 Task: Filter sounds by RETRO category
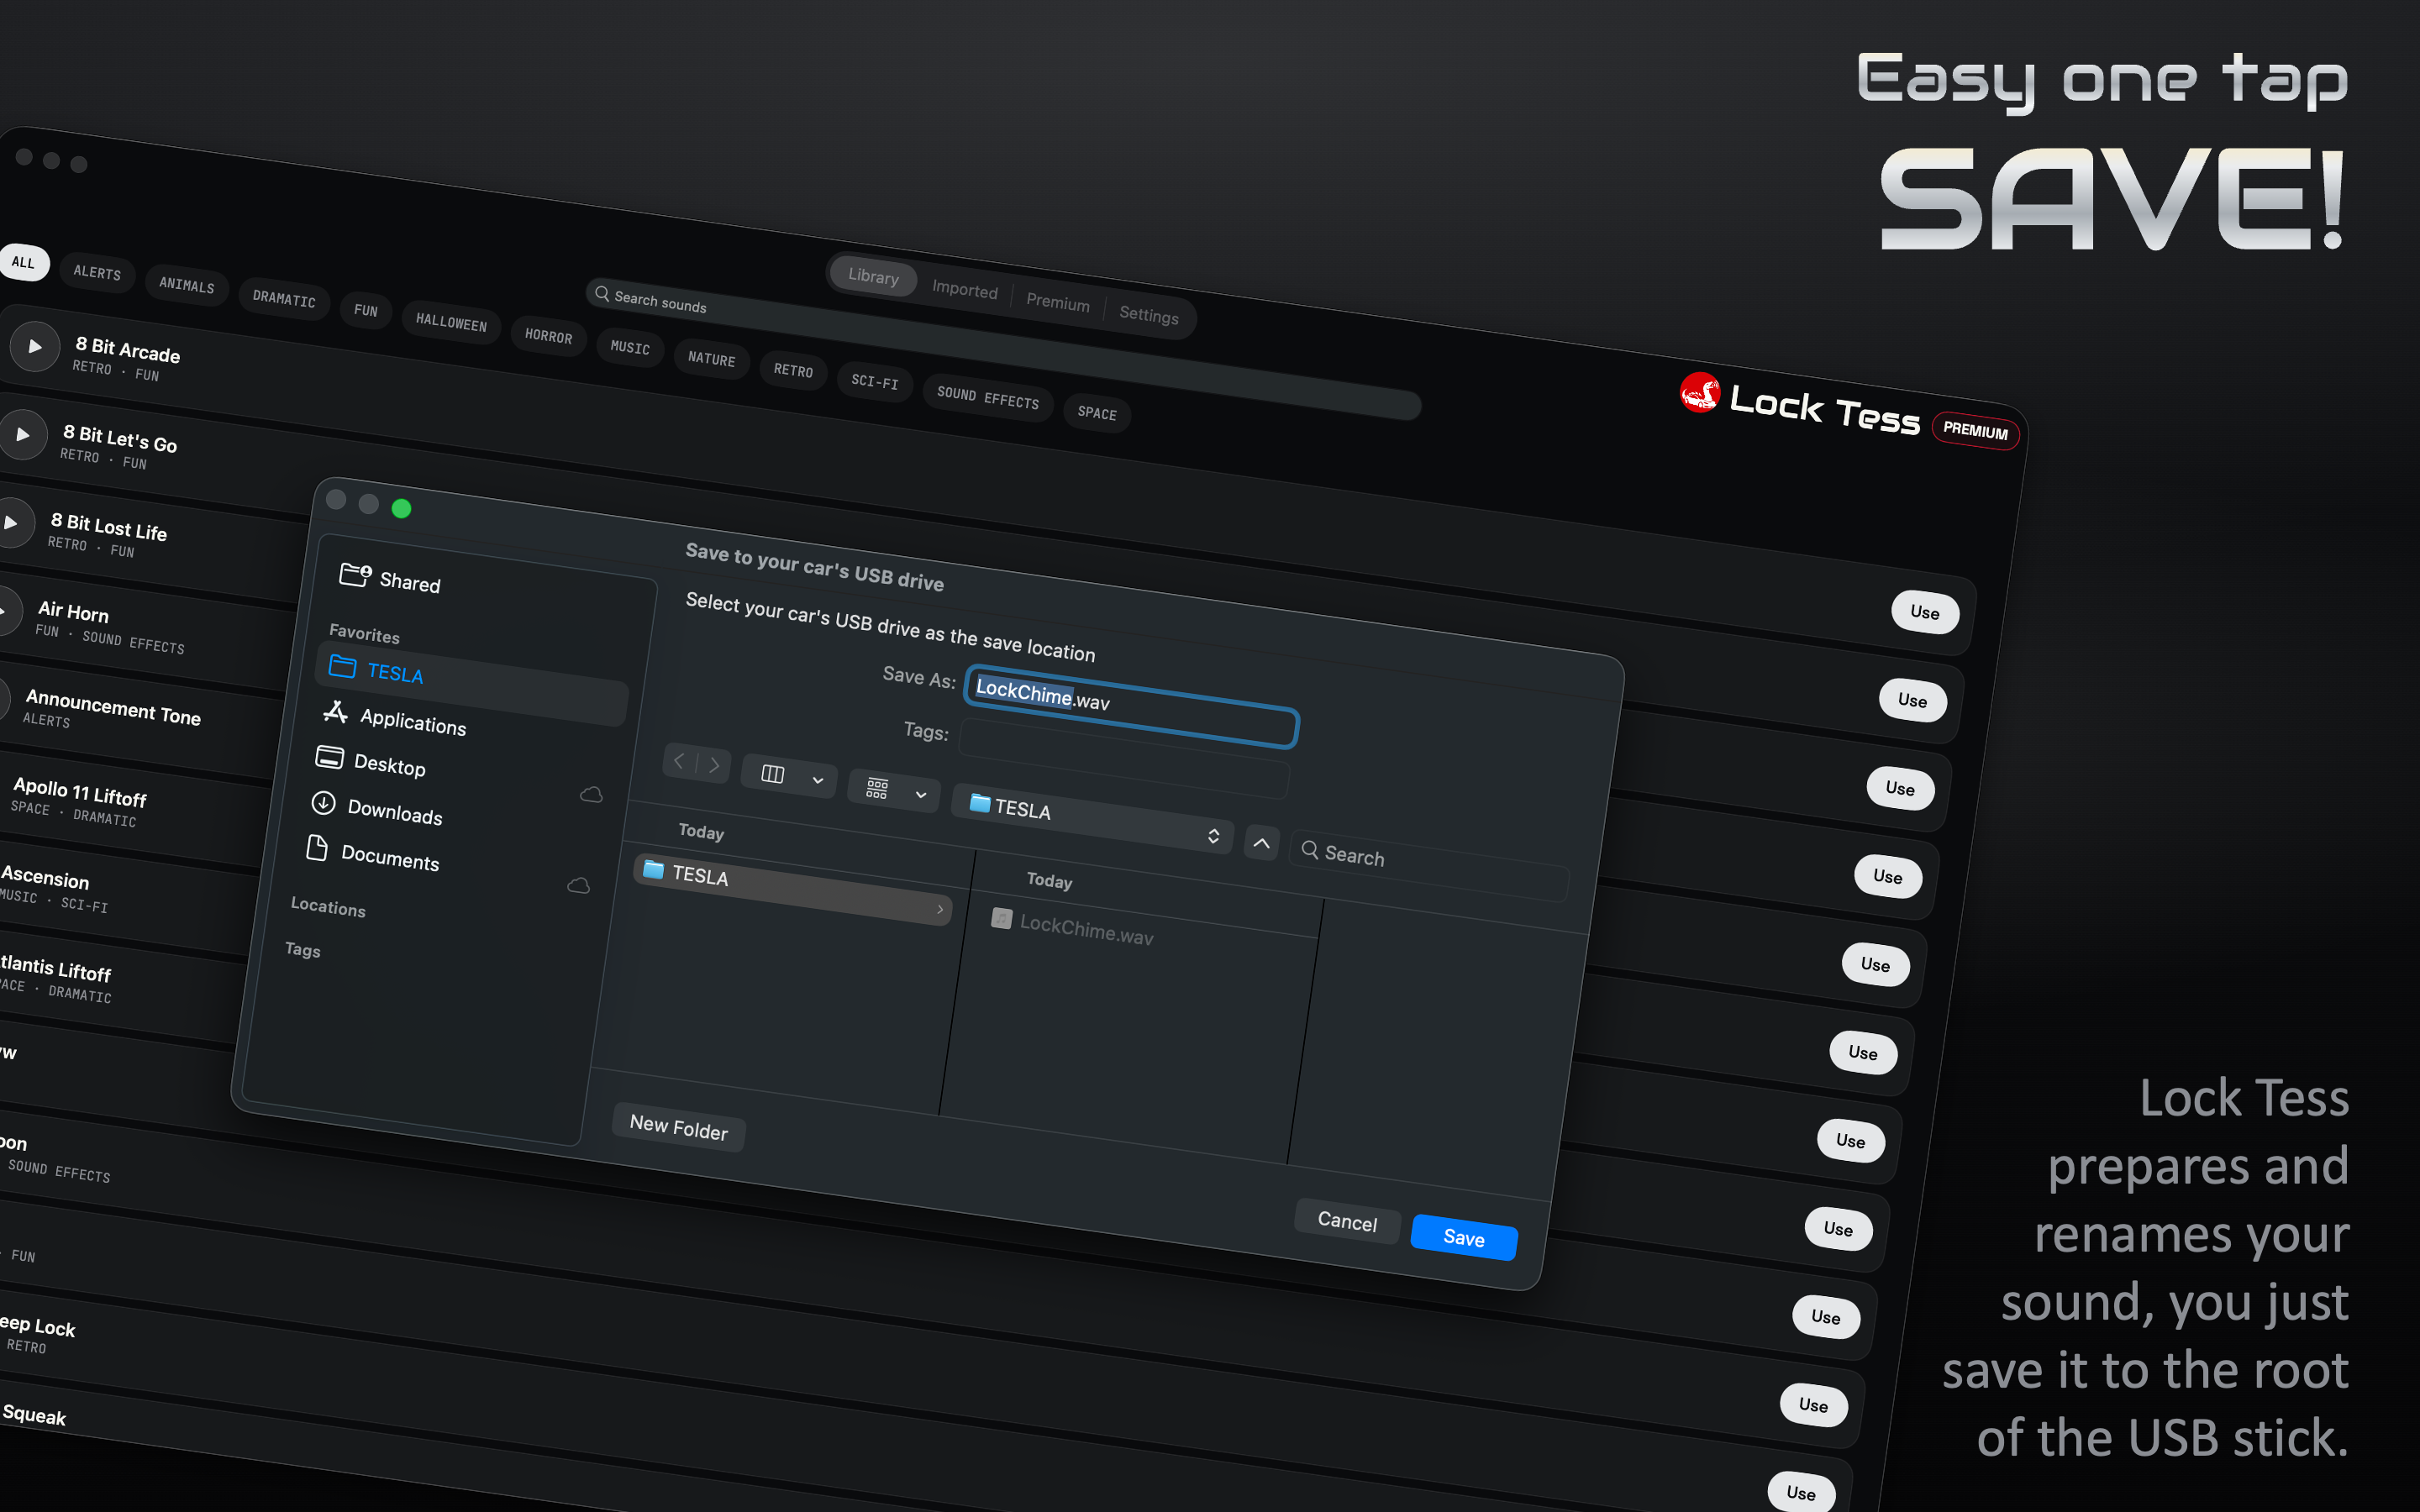794,371
